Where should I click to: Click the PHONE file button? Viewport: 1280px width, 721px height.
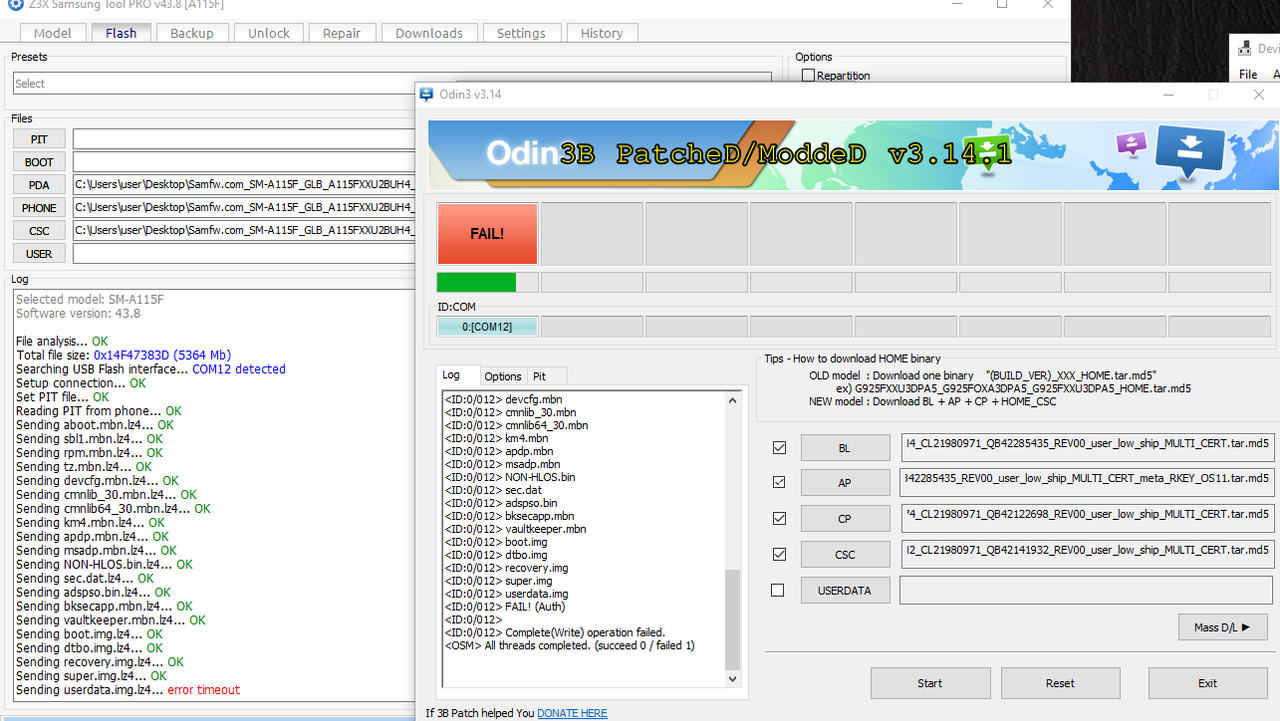coord(39,208)
